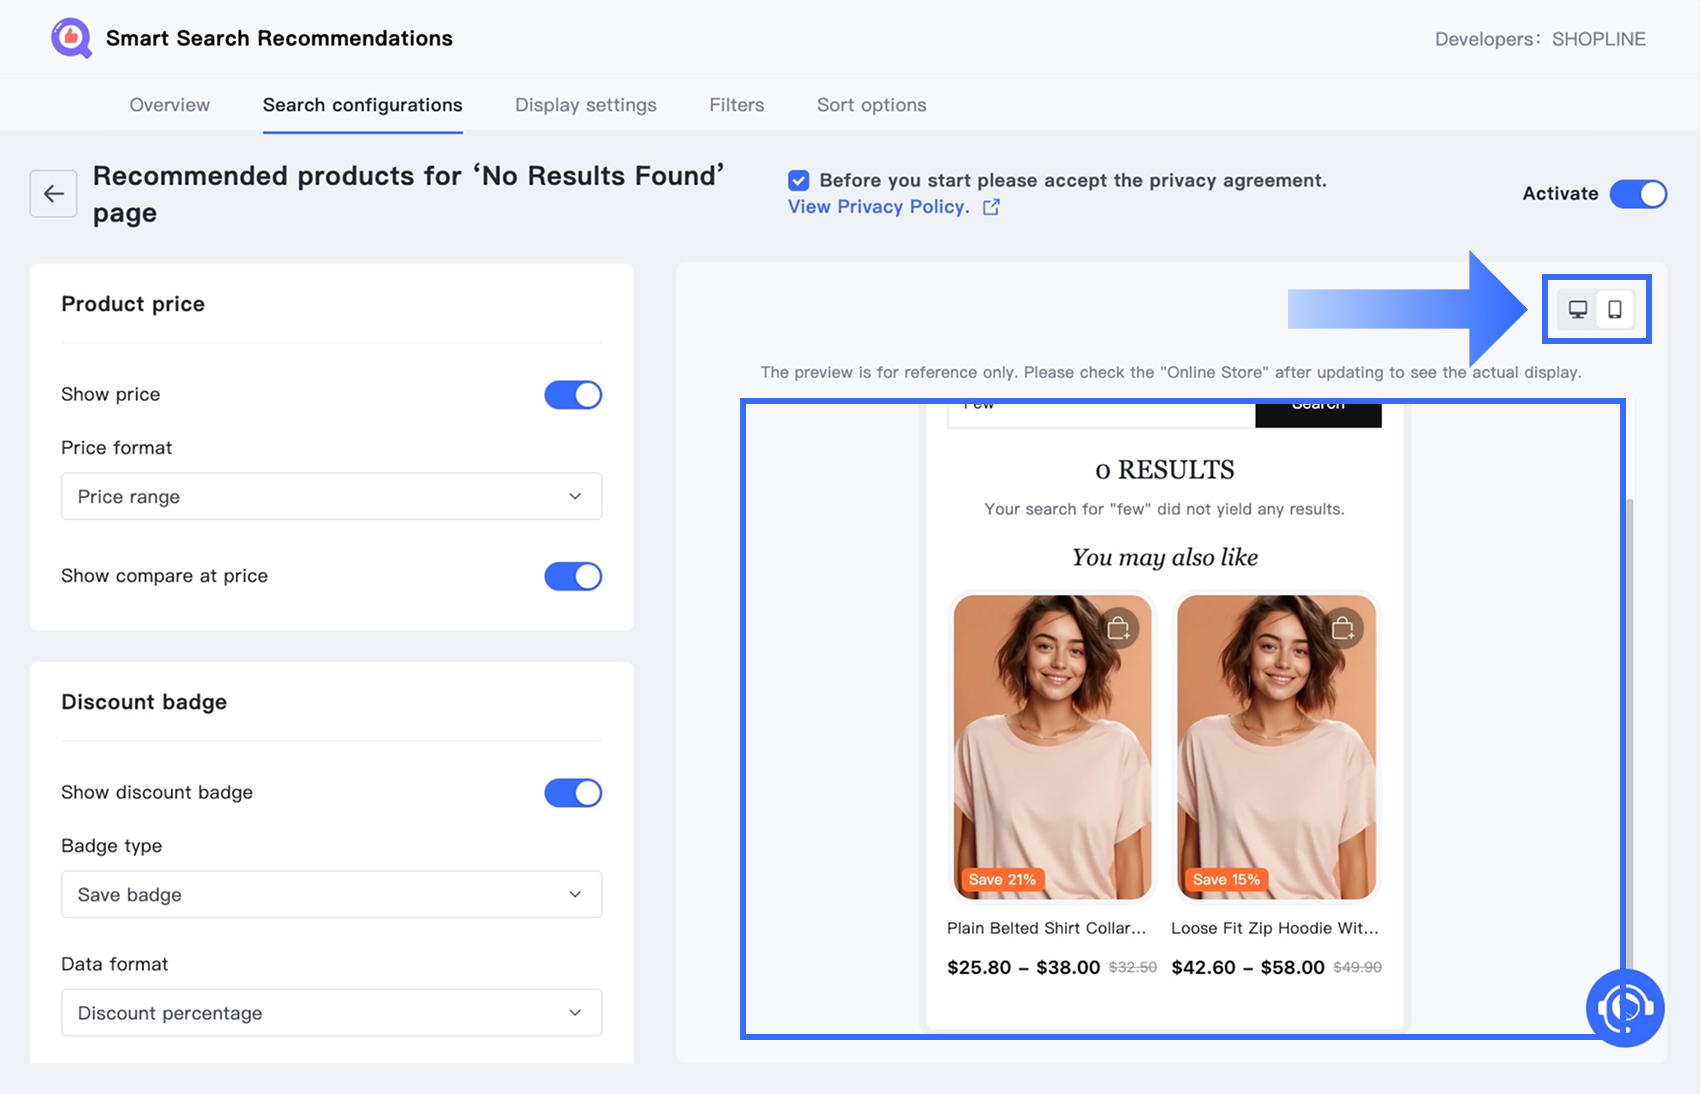This screenshot has width=1700, height=1094.
Task: Click the Plain Belted Shirt product image
Action: click(x=1053, y=747)
